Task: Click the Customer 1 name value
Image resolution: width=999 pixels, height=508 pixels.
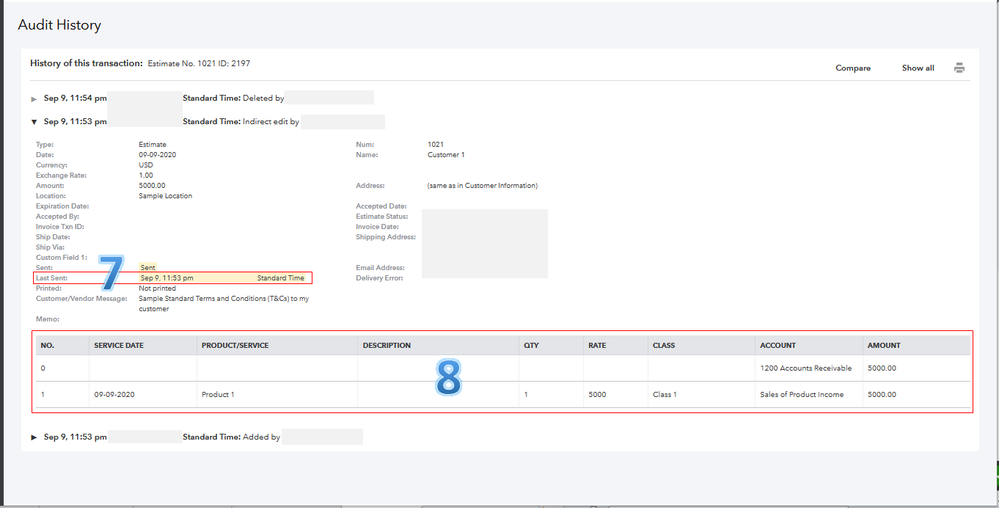Action: click(x=446, y=155)
